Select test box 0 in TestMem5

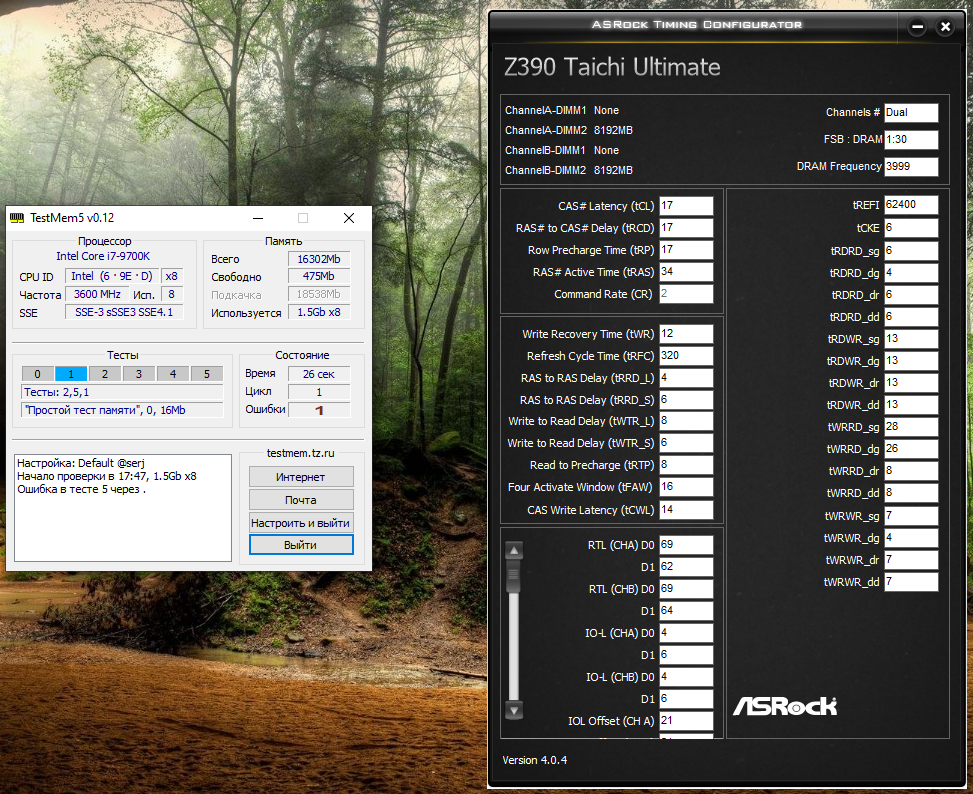click(x=37, y=374)
